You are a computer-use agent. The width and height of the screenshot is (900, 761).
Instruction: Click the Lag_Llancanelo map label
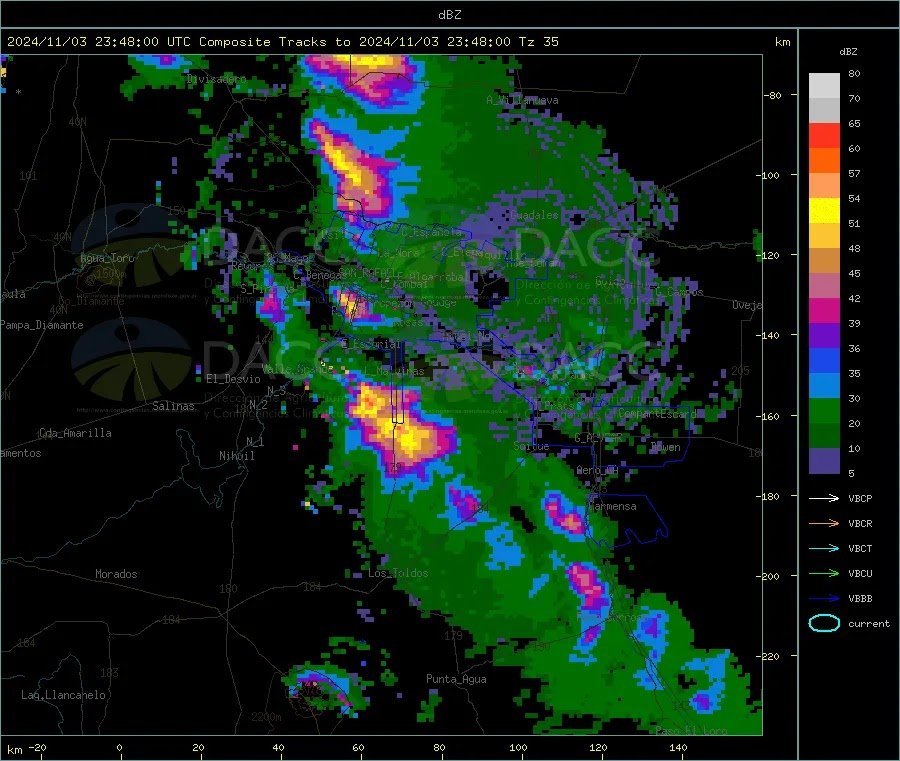(x=63, y=694)
